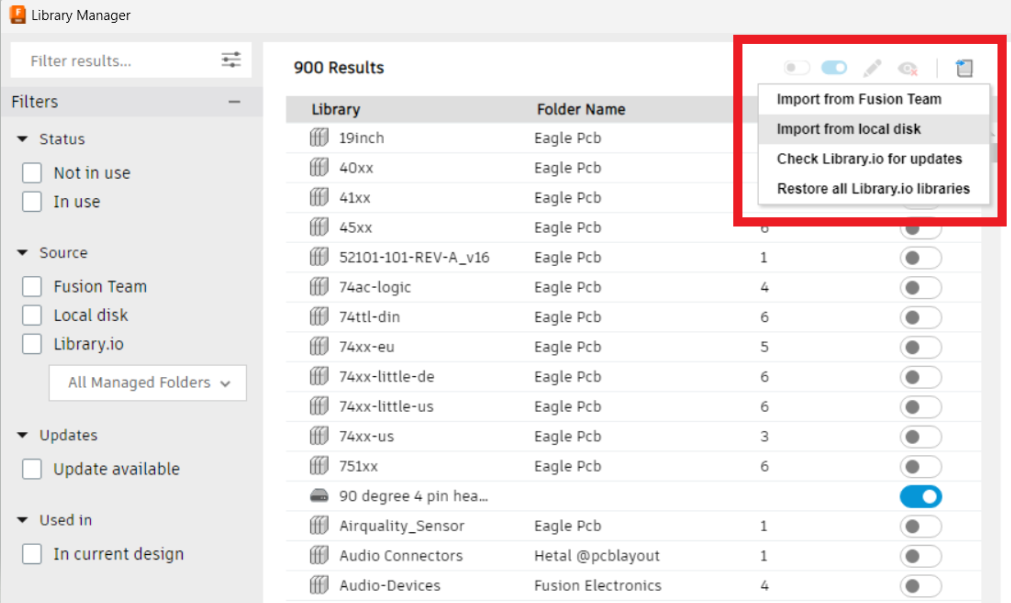Screen dimensions: 1011x603
Task: Click the import library icon
Action: click(x=964, y=68)
